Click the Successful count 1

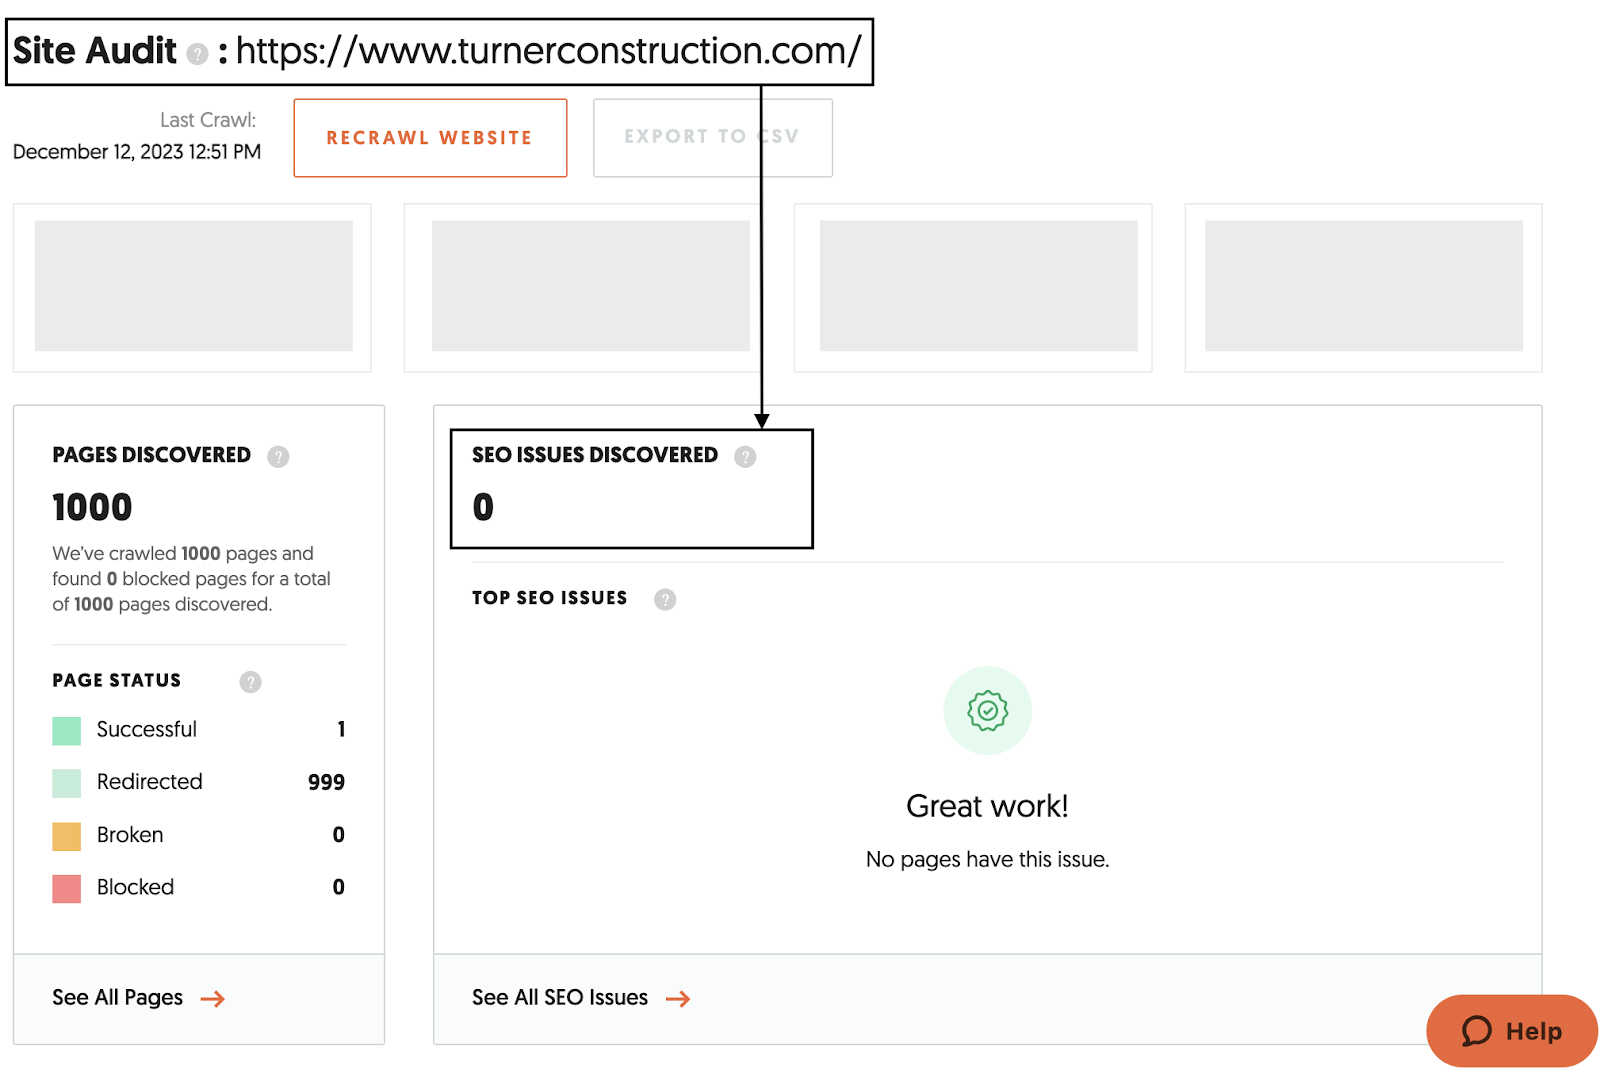341,730
